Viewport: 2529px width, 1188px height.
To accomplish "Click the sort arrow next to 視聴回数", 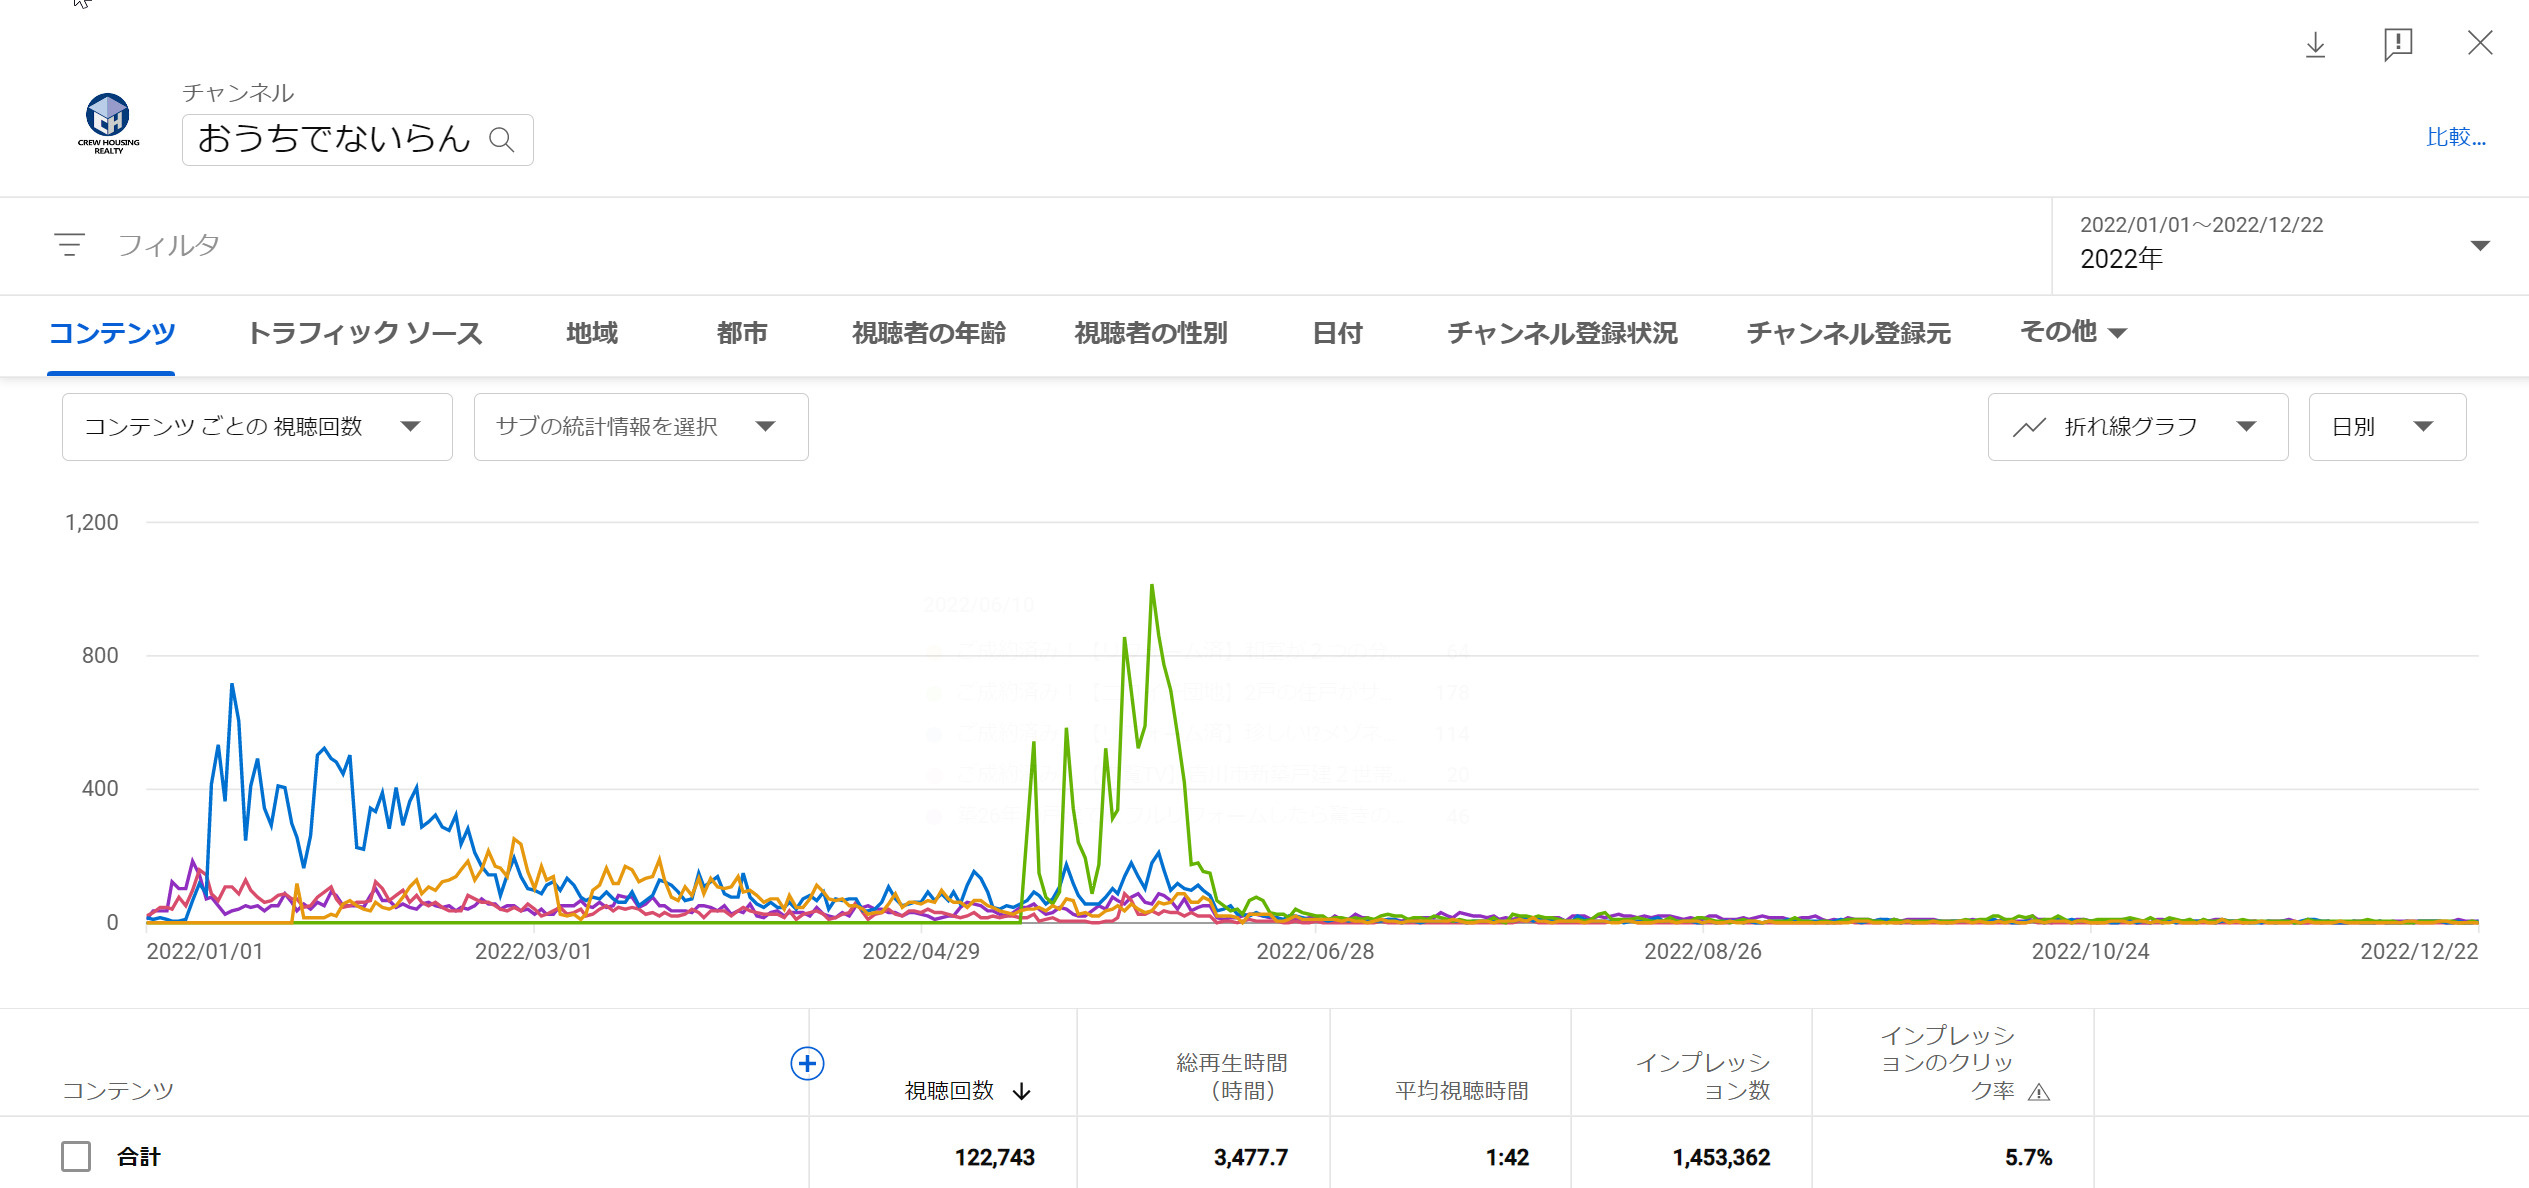I will coord(1021,1091).
